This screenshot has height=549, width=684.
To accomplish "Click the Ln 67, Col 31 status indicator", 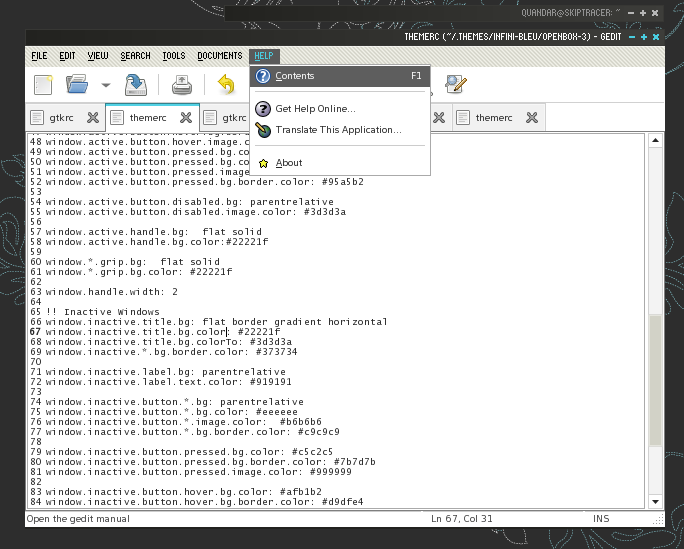I will [x=462, y=519].
